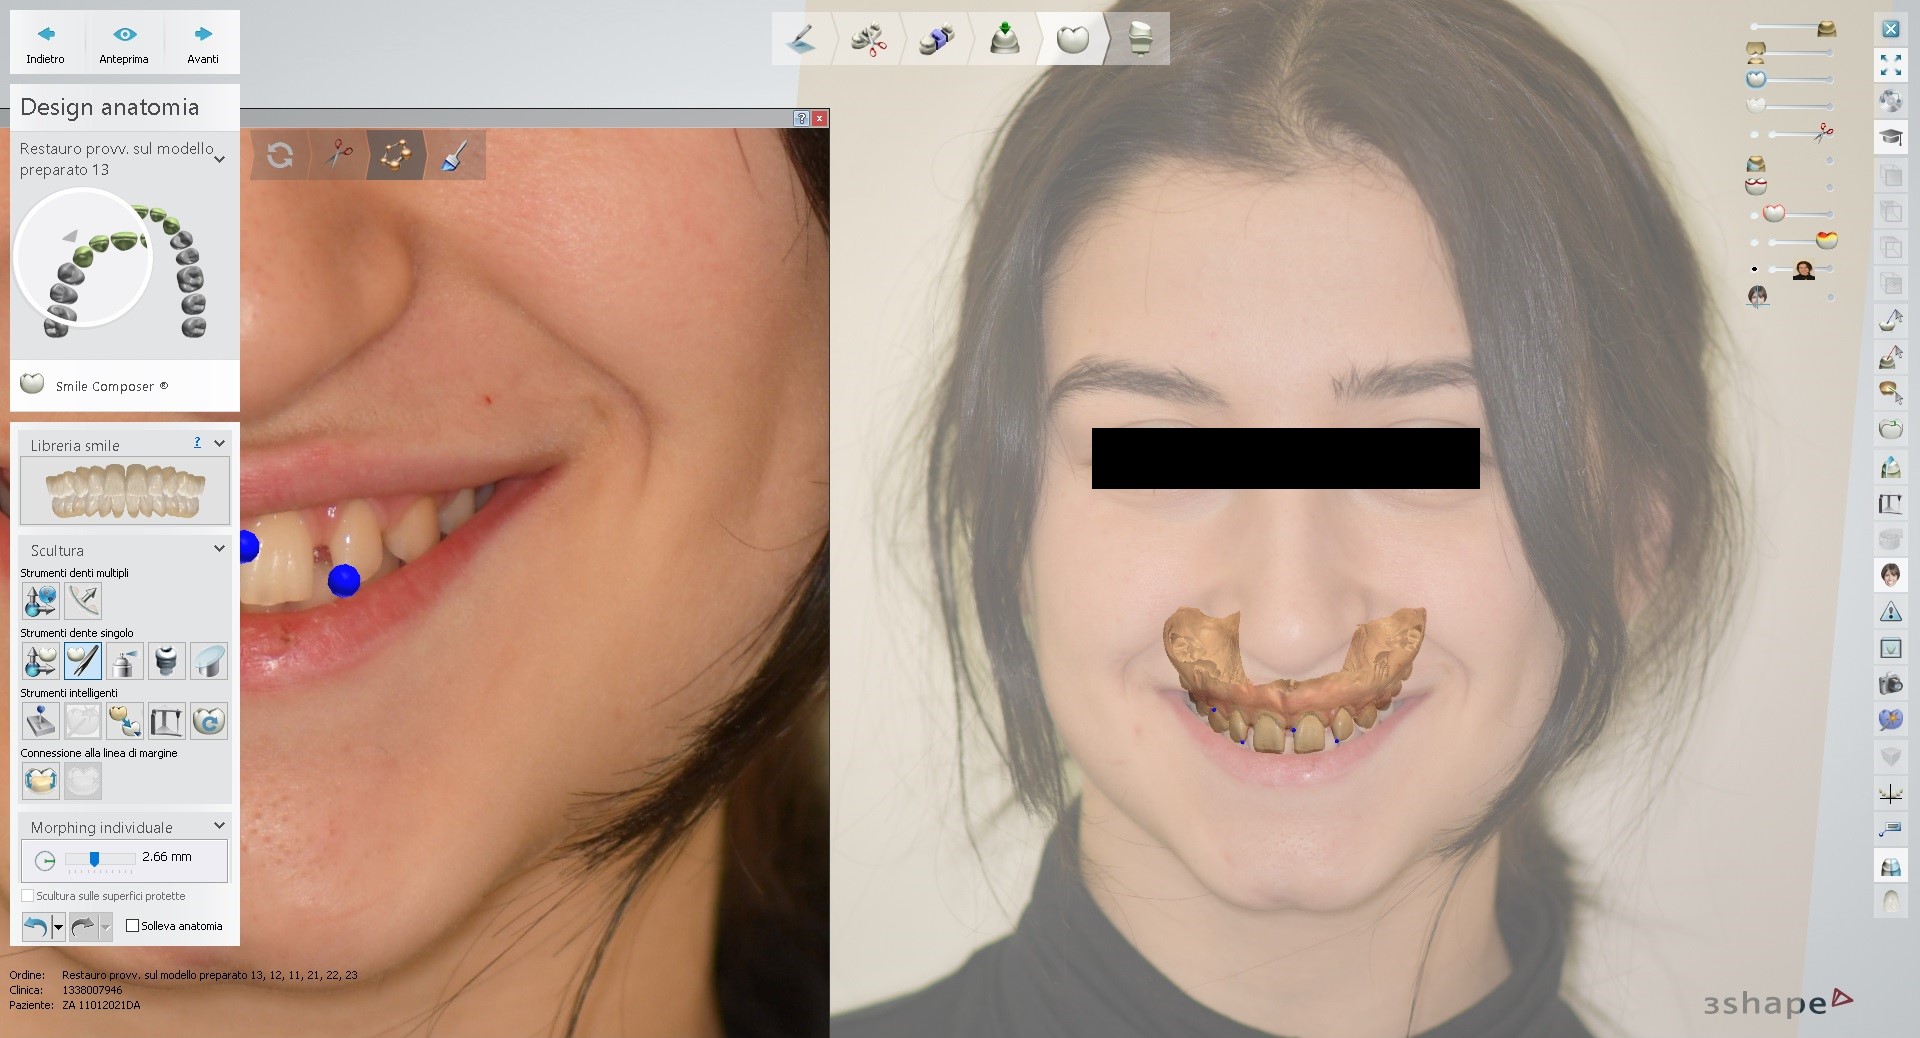Go to the final finishing workflow step
The height and width of the screenshot is (1038, 1920).
click(x=1140, y=39)
